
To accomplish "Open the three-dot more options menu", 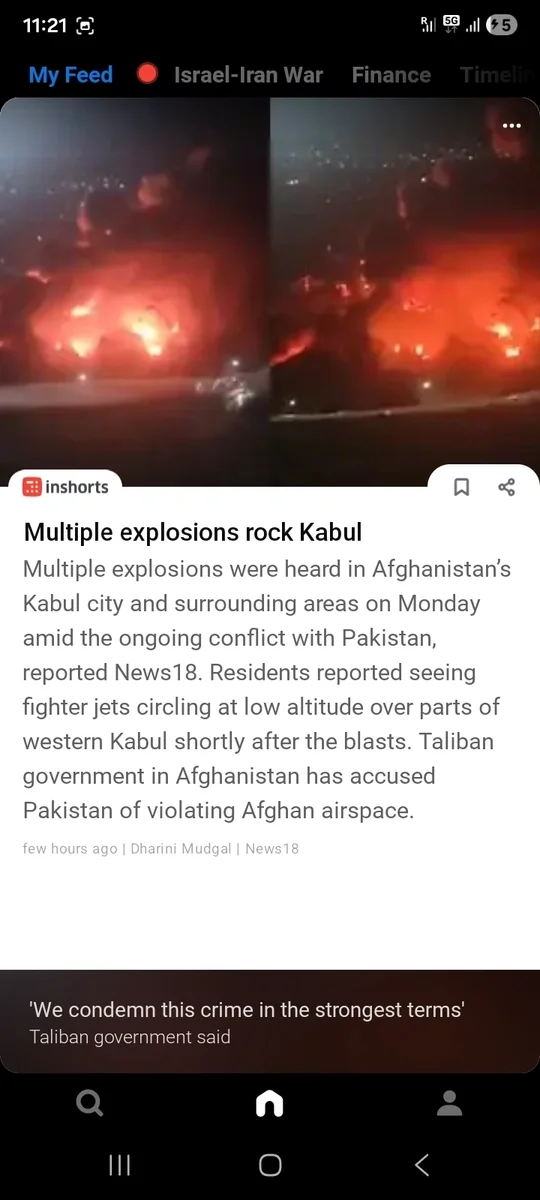I will [x=512, y=126].
